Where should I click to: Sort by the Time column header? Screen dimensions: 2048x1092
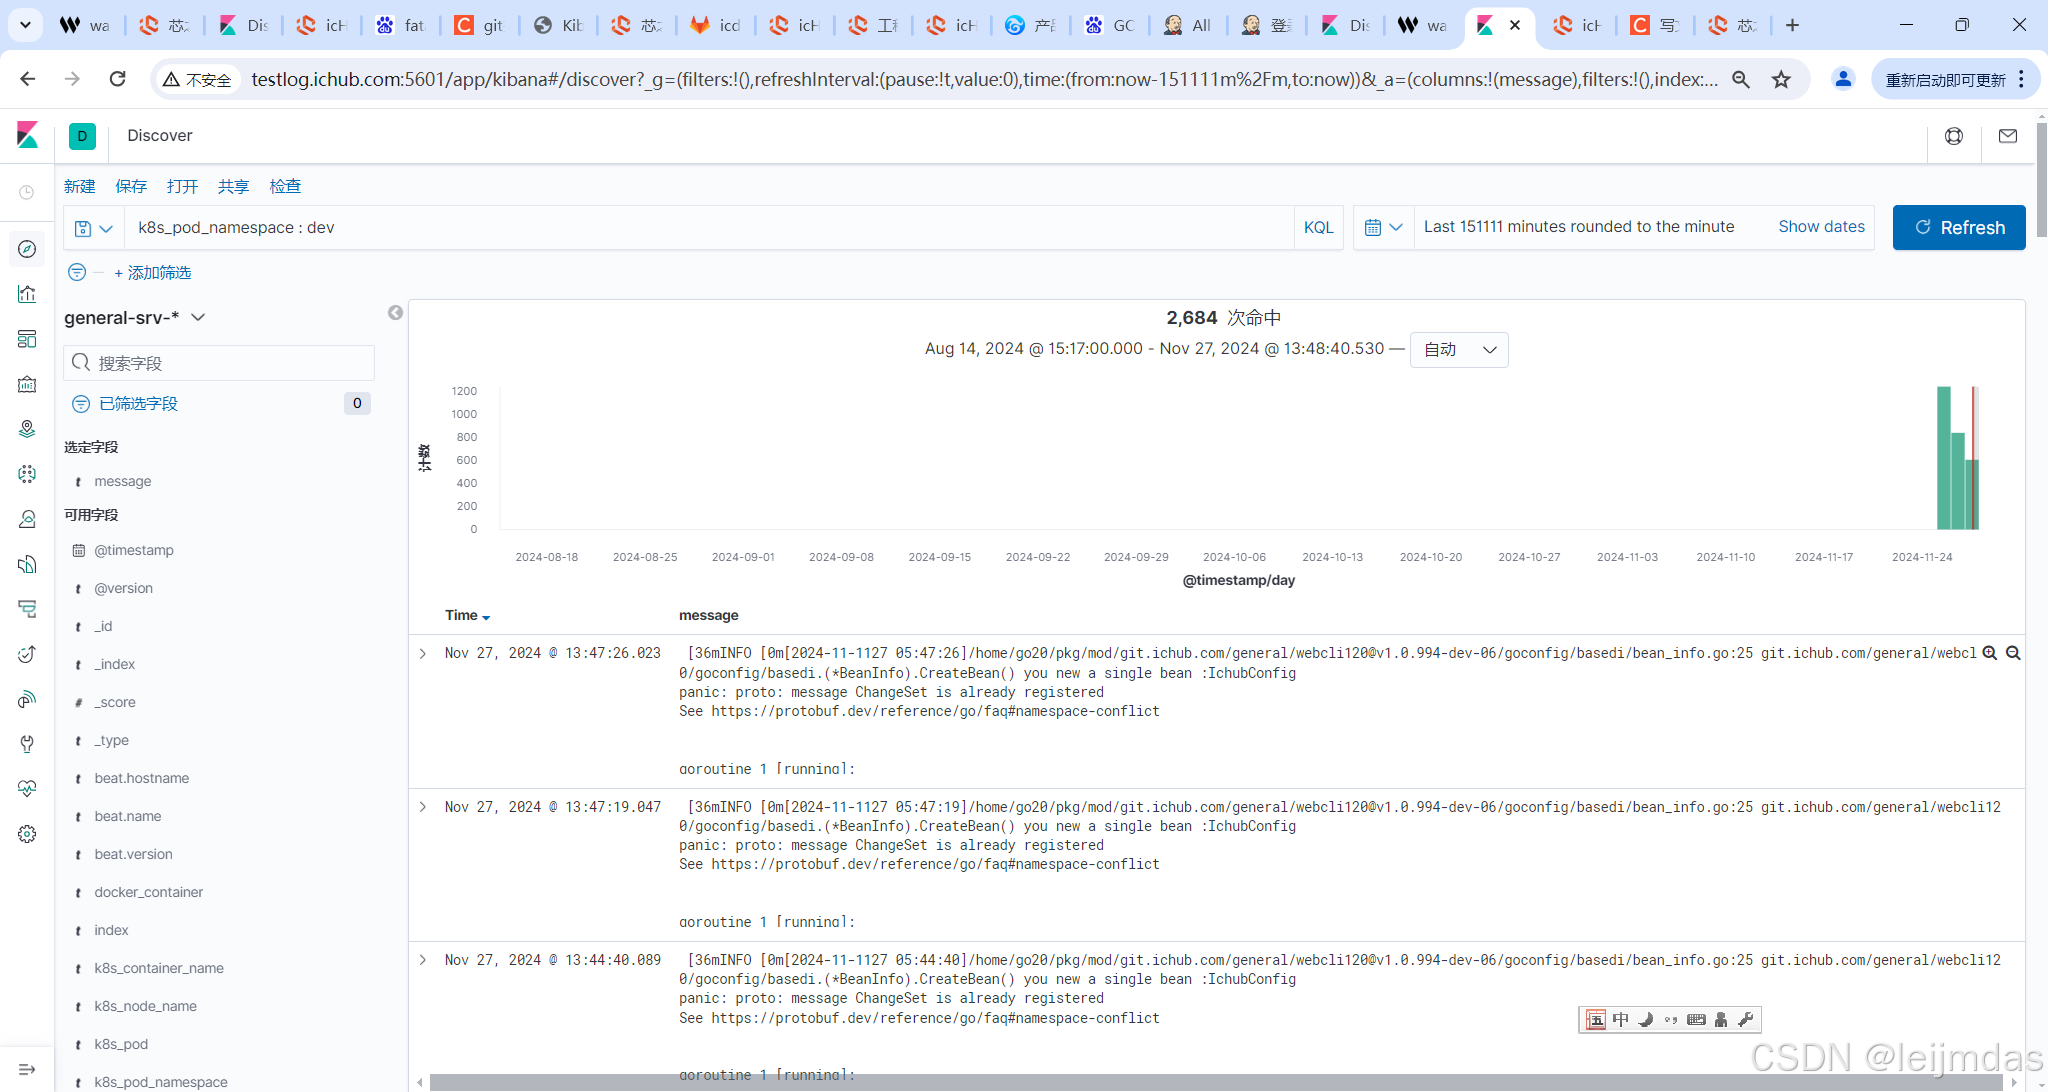pos(467,615)
